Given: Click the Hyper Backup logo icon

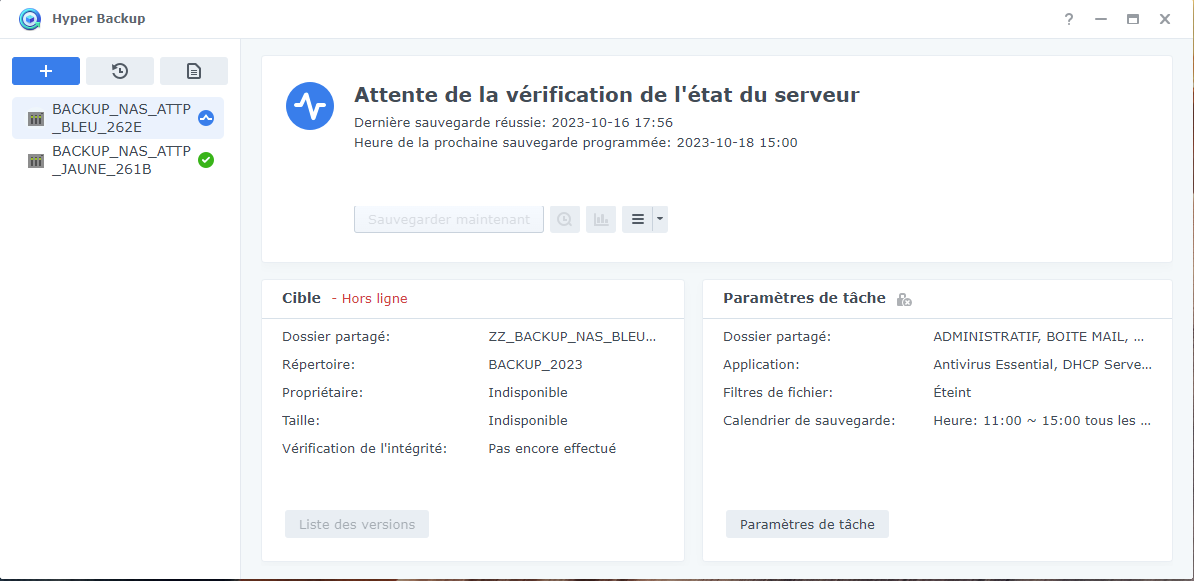Looking at the screenshot, I should click(x=30, y=19).
